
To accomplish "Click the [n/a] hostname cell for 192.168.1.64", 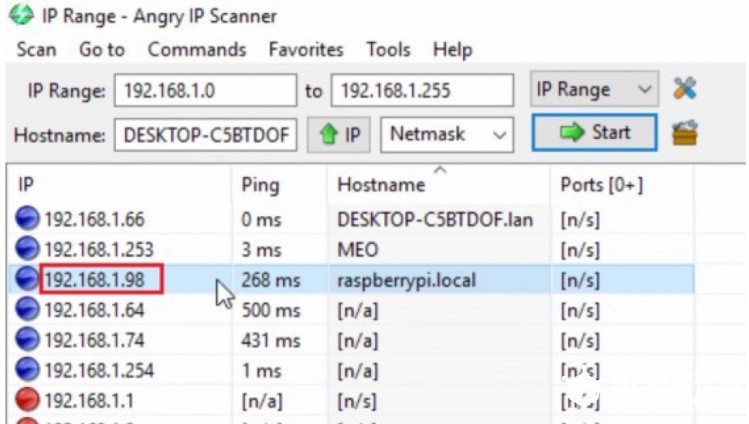I will coord(358,311).
